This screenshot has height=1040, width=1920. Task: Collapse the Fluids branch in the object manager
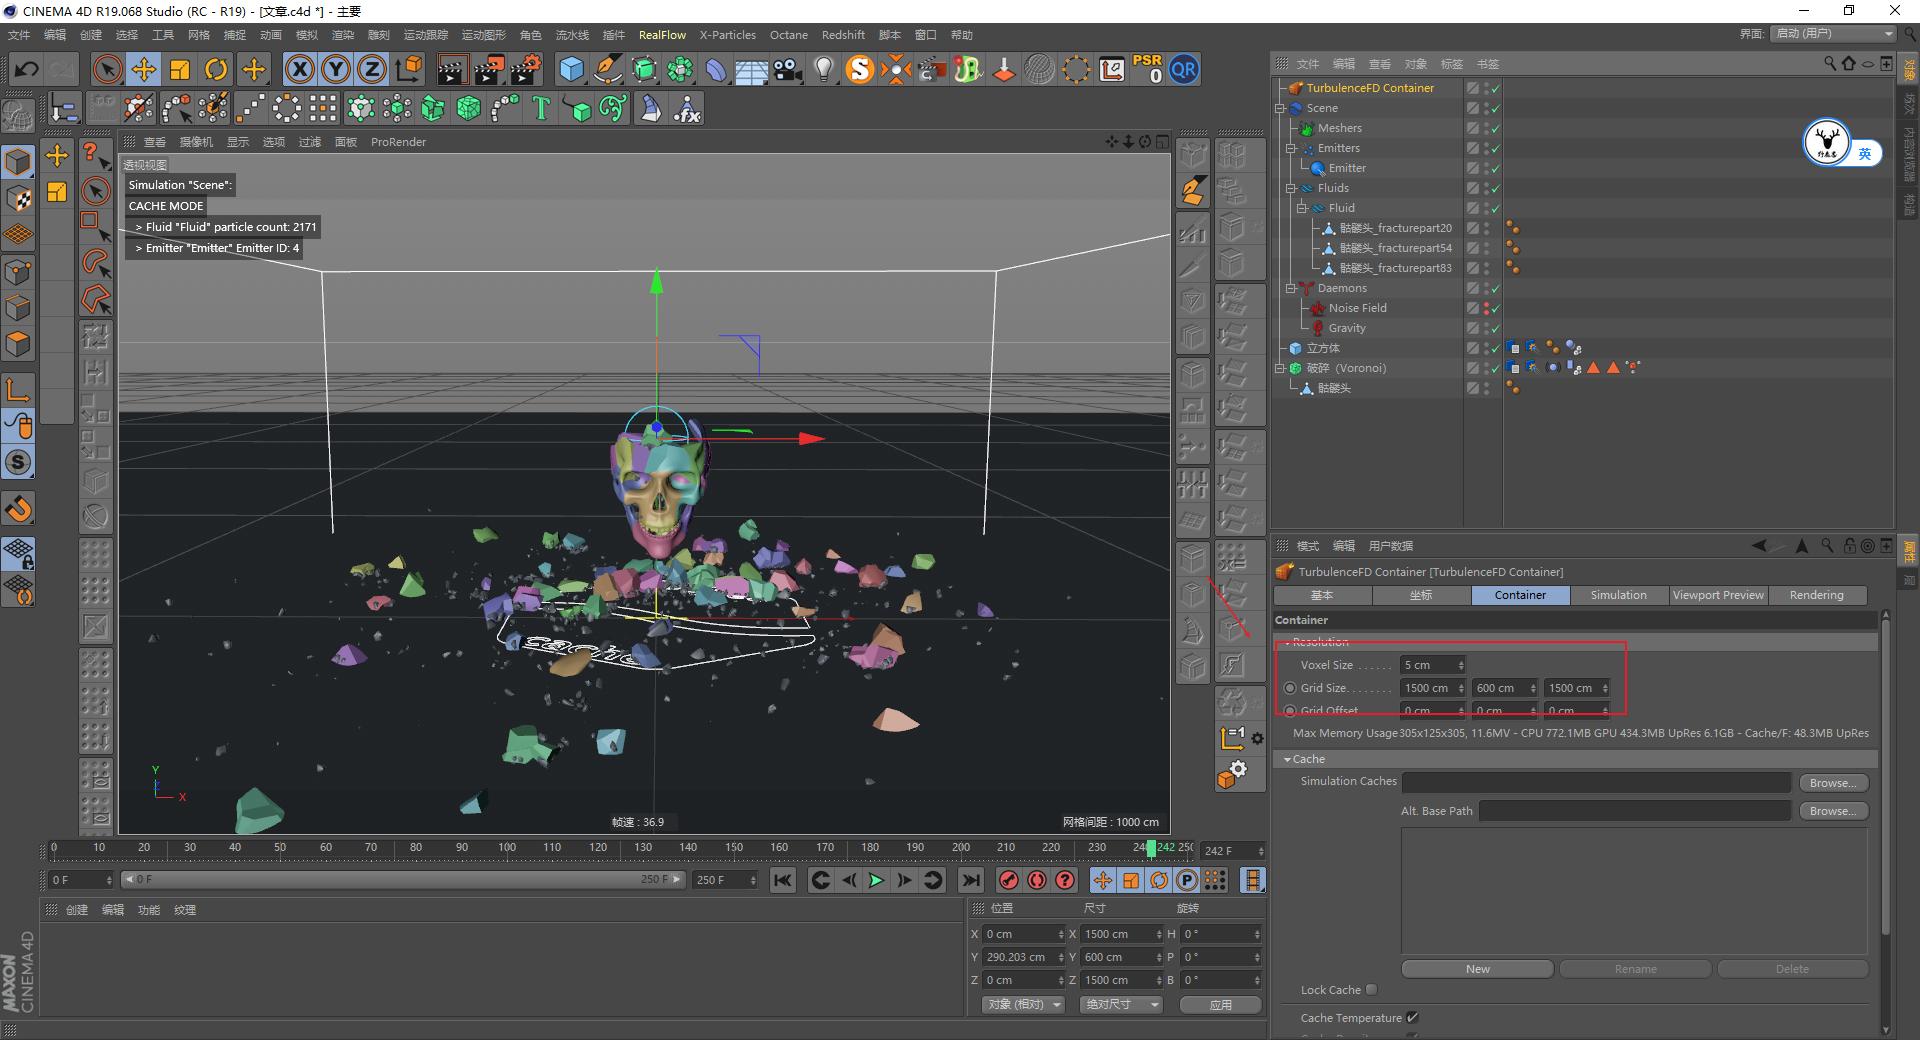(1290, 188)
